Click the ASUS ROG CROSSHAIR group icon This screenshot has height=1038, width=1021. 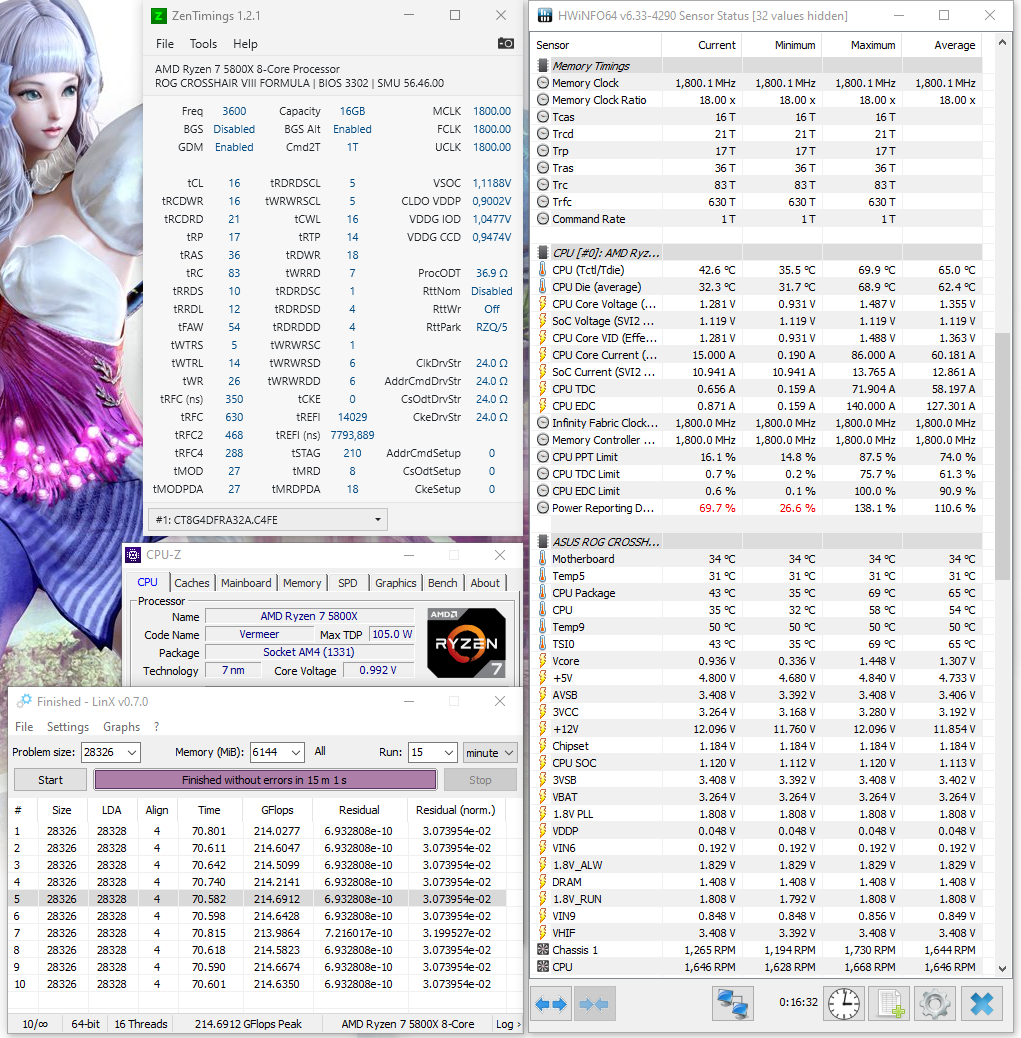[543, 542]
